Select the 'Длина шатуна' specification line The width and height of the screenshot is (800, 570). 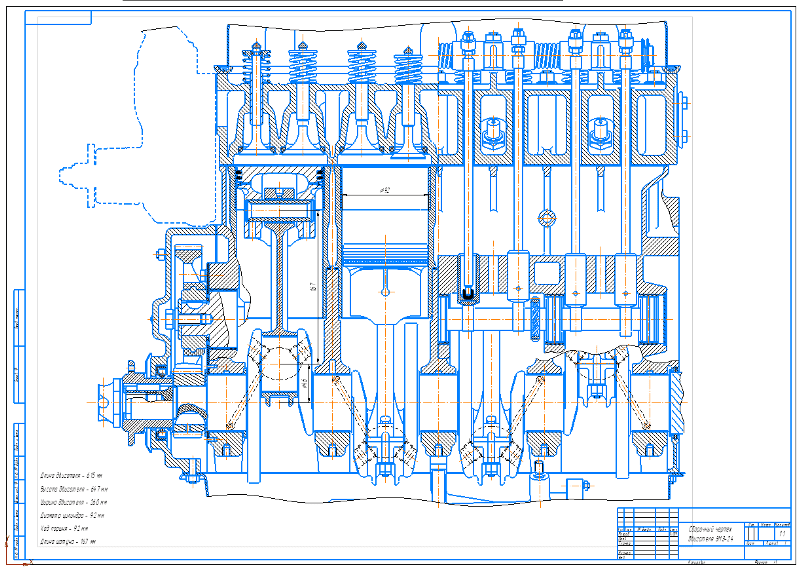point(68,541)
